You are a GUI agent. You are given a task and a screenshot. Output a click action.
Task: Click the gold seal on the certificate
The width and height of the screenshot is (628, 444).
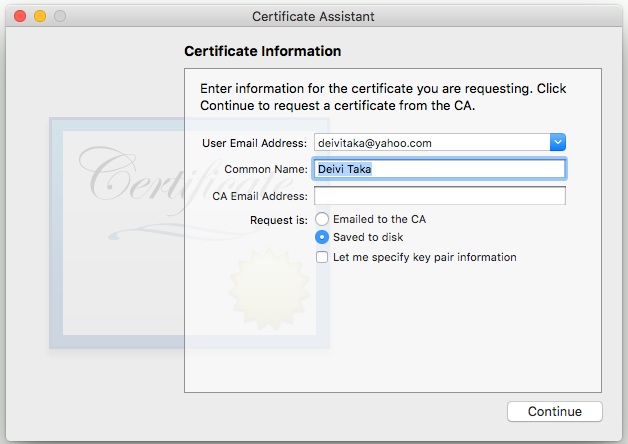click(262, 281)
